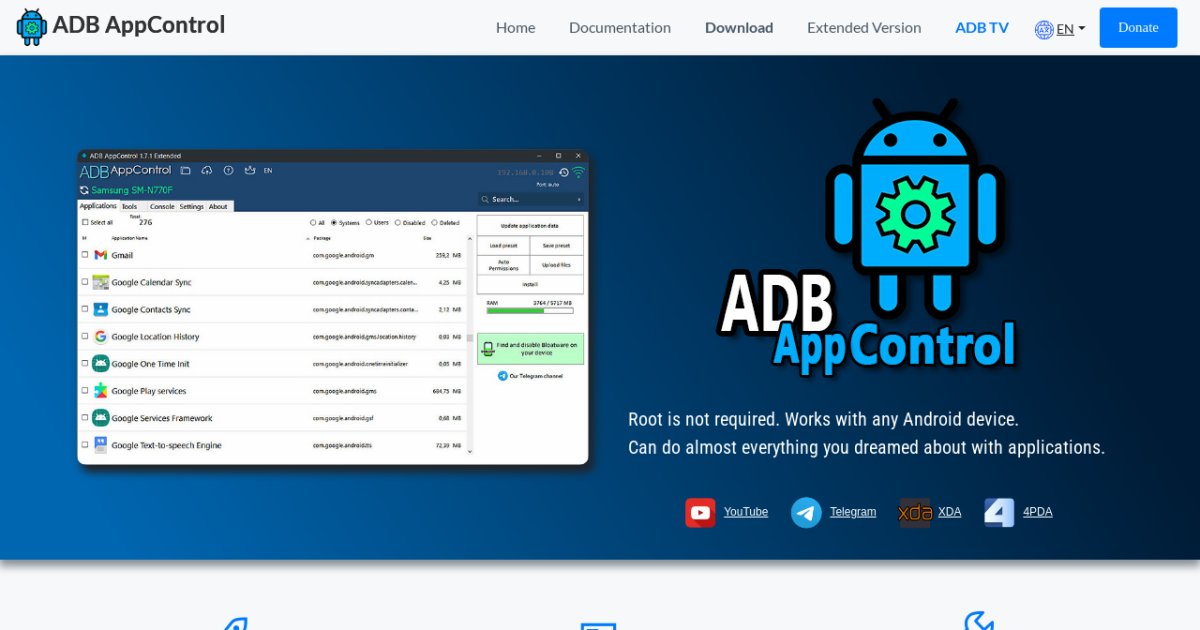Switch to the Console tab

tap(162, 207)
